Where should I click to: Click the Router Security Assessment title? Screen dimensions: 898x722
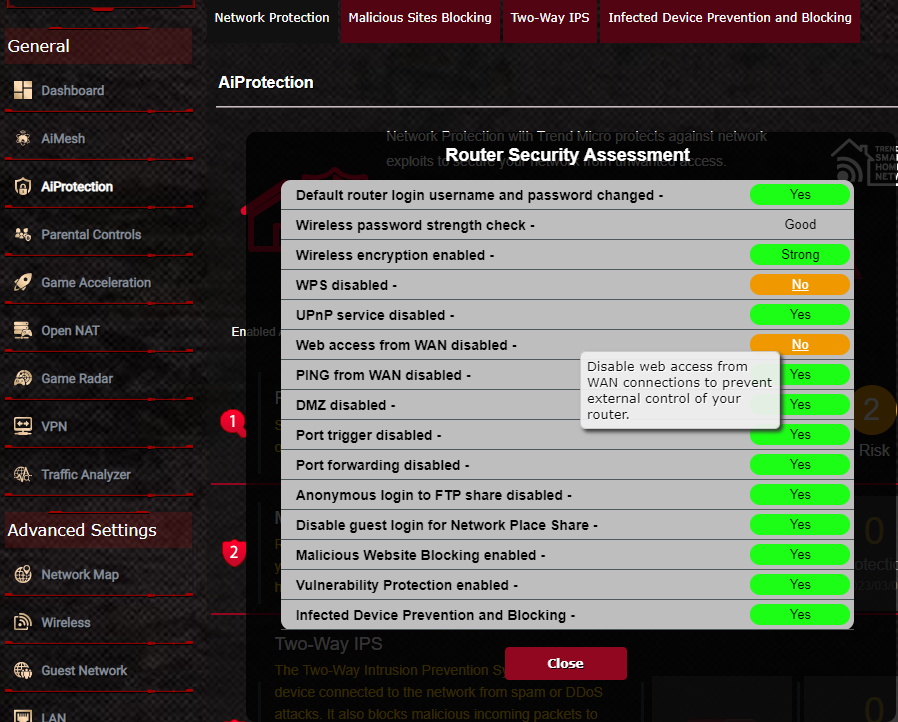point(568,155)
